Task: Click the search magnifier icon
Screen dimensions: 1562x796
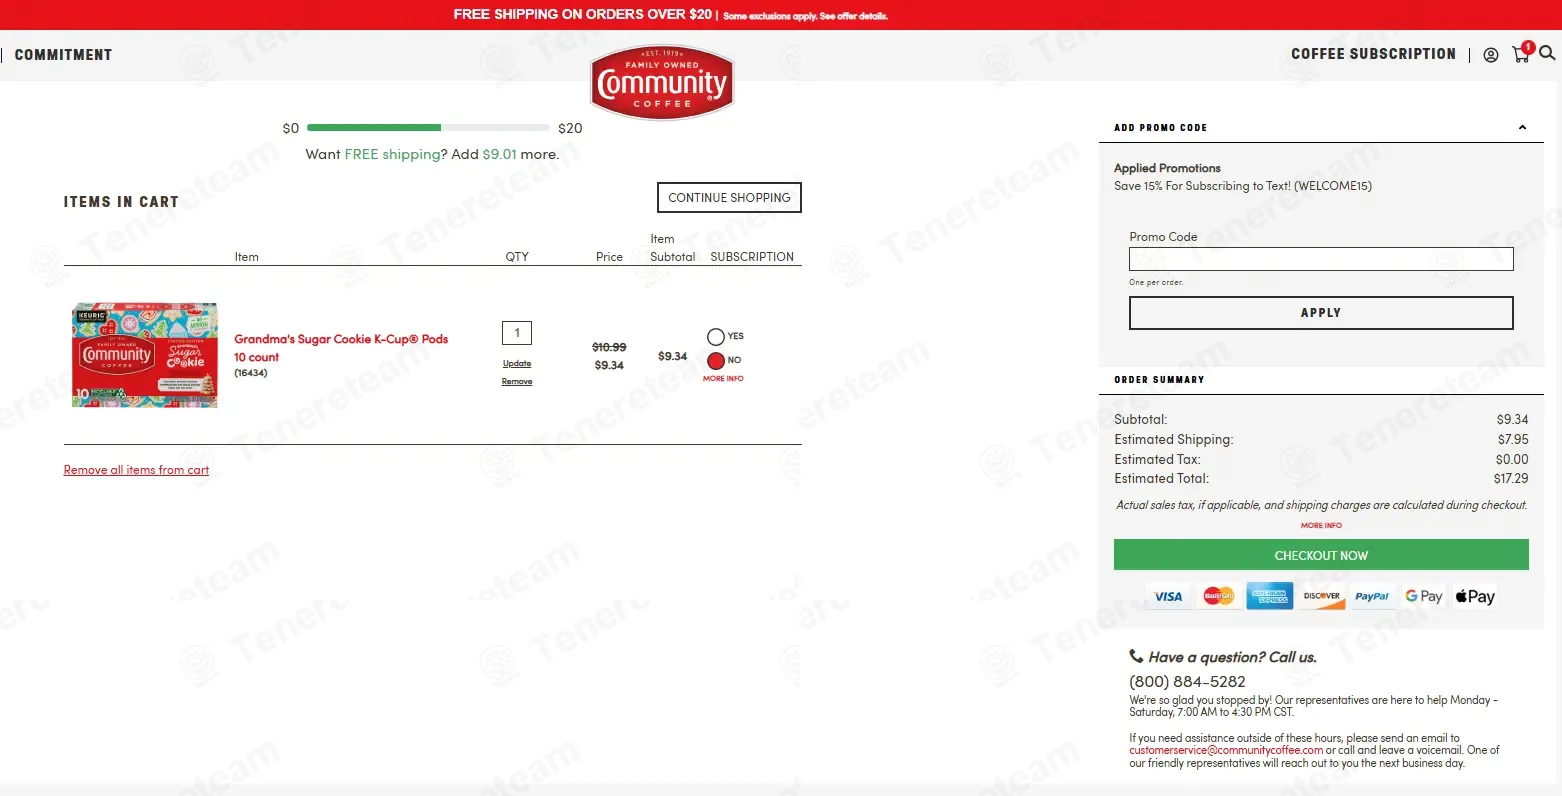Action: 1547,54
